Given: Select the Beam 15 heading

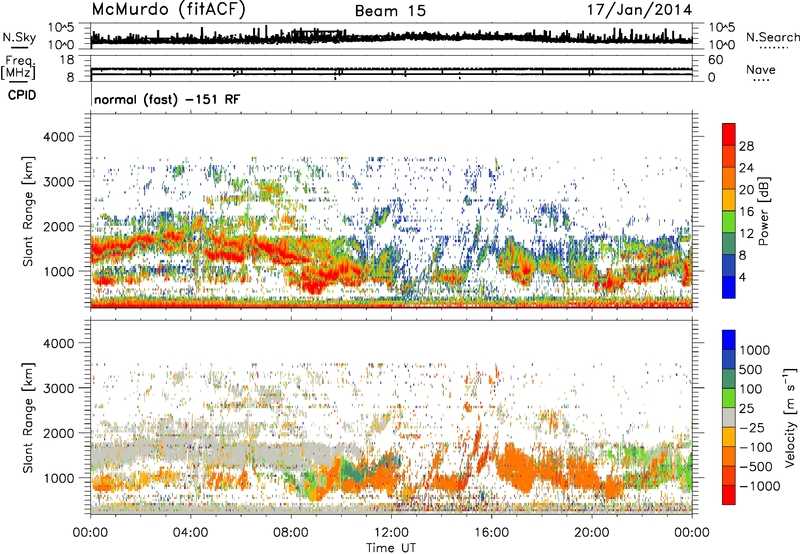Looking at the screenshot, I should click(390, 11).
